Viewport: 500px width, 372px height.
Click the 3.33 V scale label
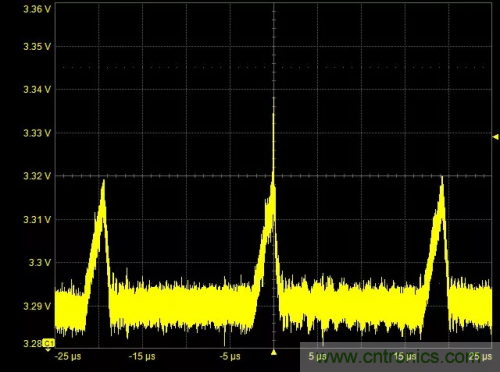(x=37, y=133)
